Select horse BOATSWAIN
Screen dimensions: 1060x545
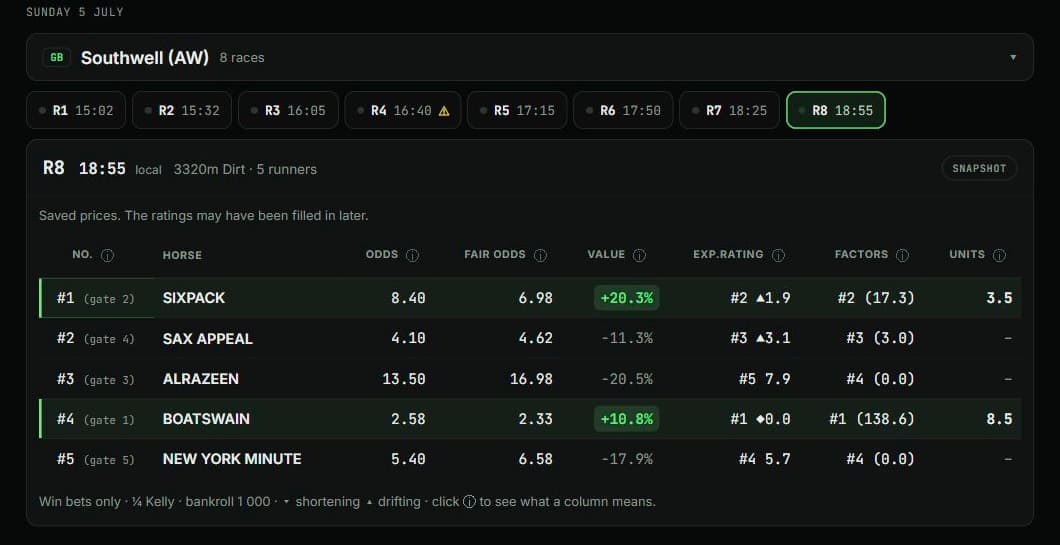tap(206, 419)
